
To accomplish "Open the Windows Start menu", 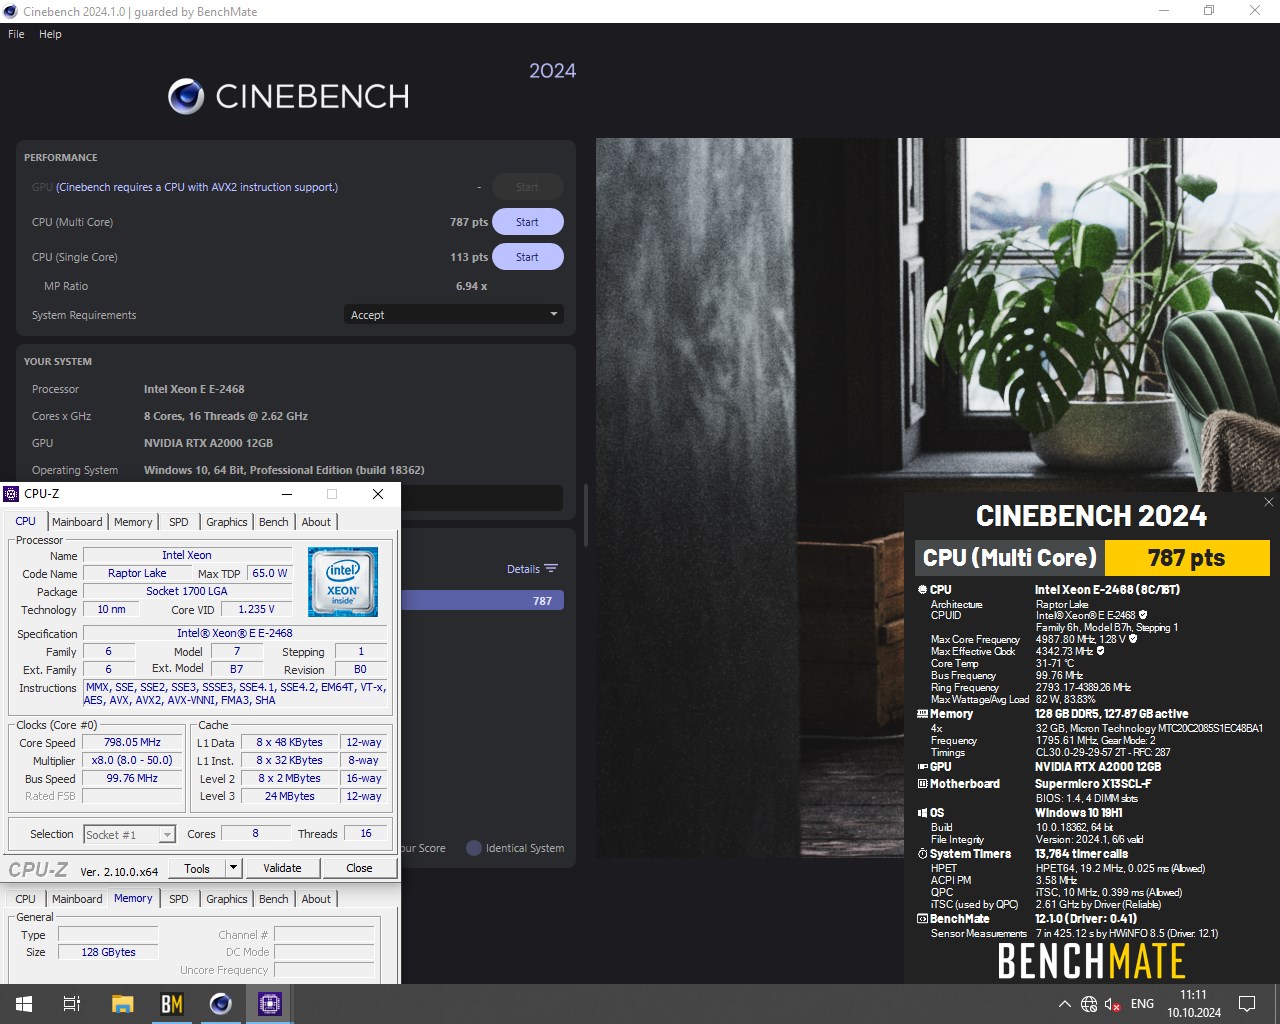I will tap(24, 1004).
